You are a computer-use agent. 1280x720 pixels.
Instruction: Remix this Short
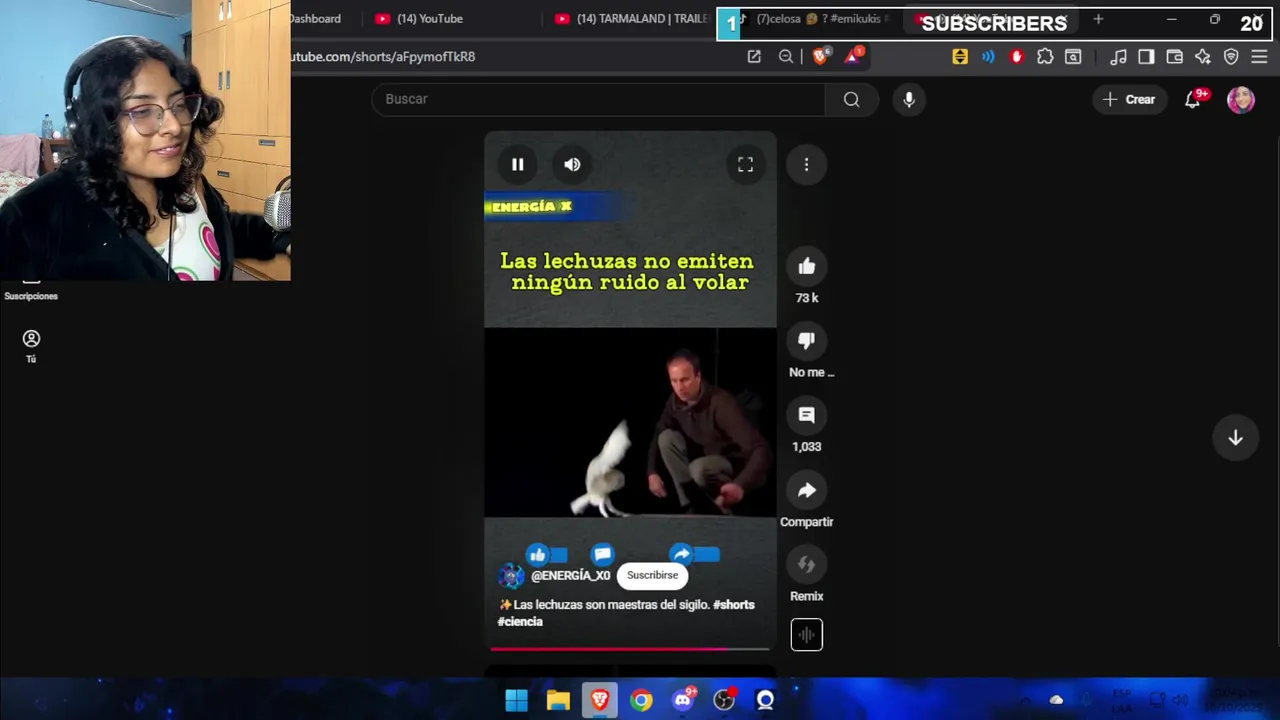tap(807, 564)
